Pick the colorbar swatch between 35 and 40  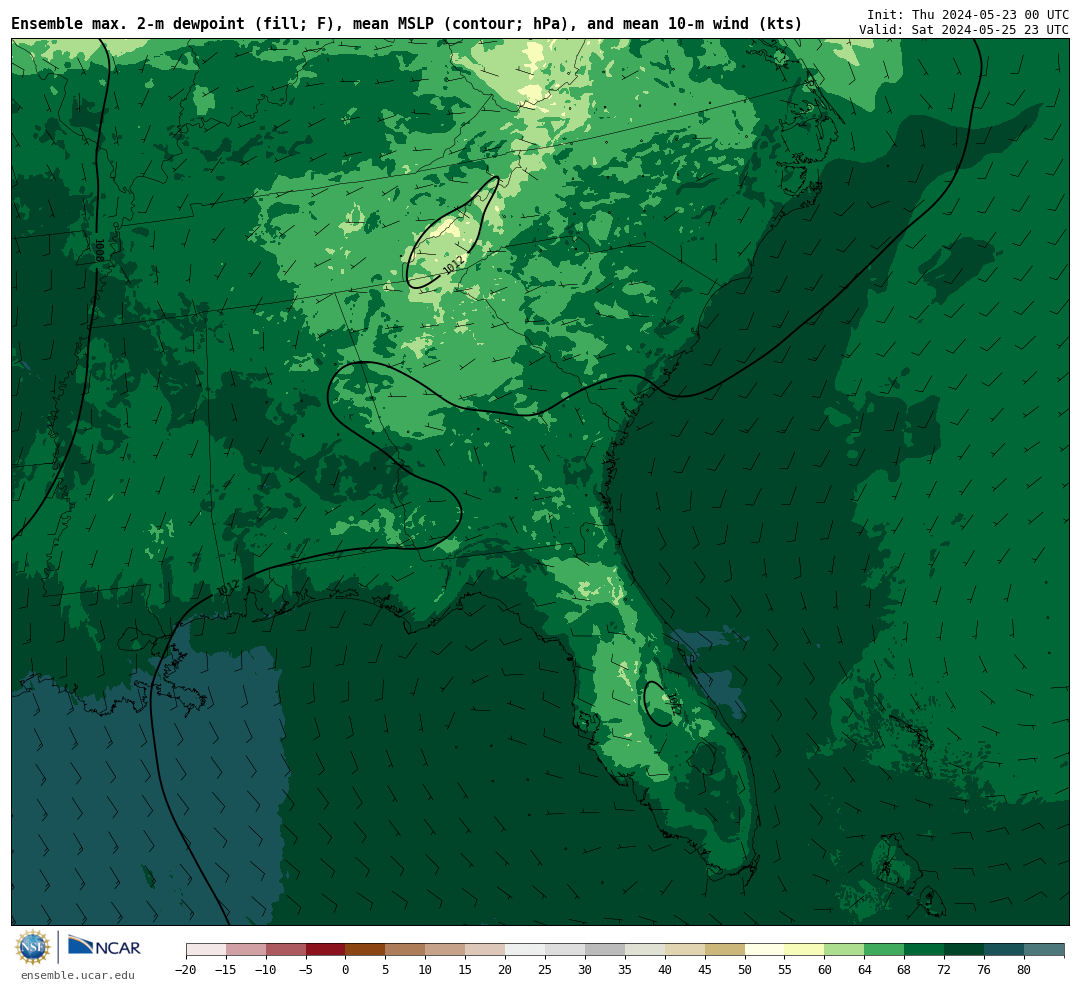(x=645, y=950)
